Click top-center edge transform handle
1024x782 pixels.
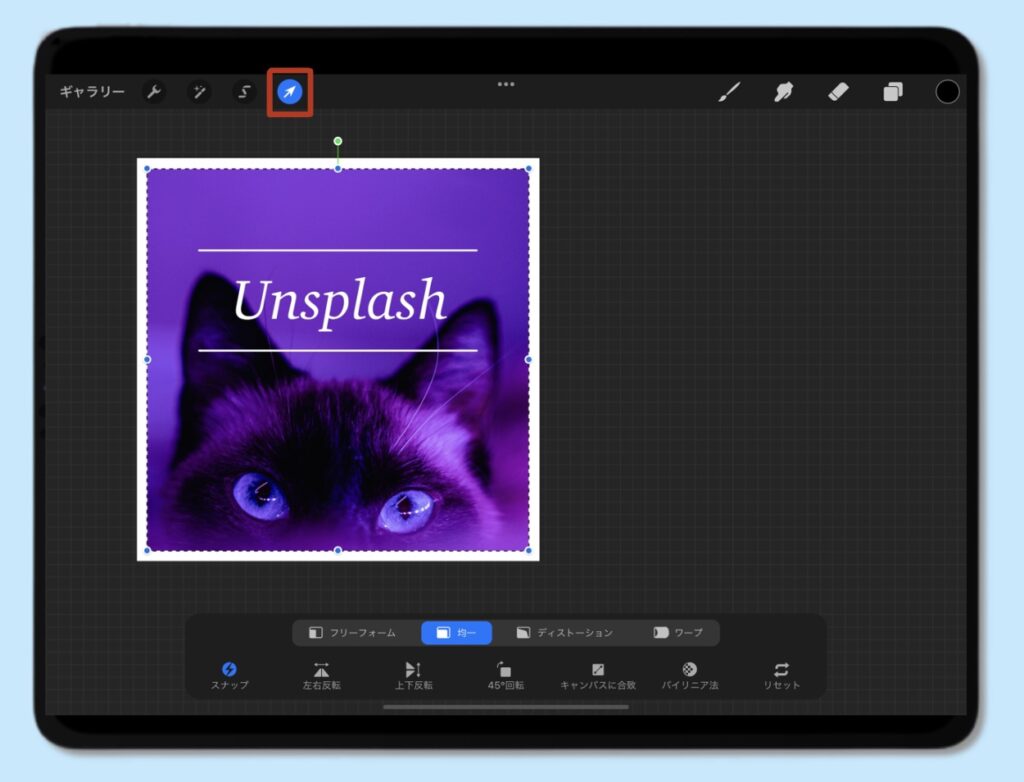(x=338, y=169)
